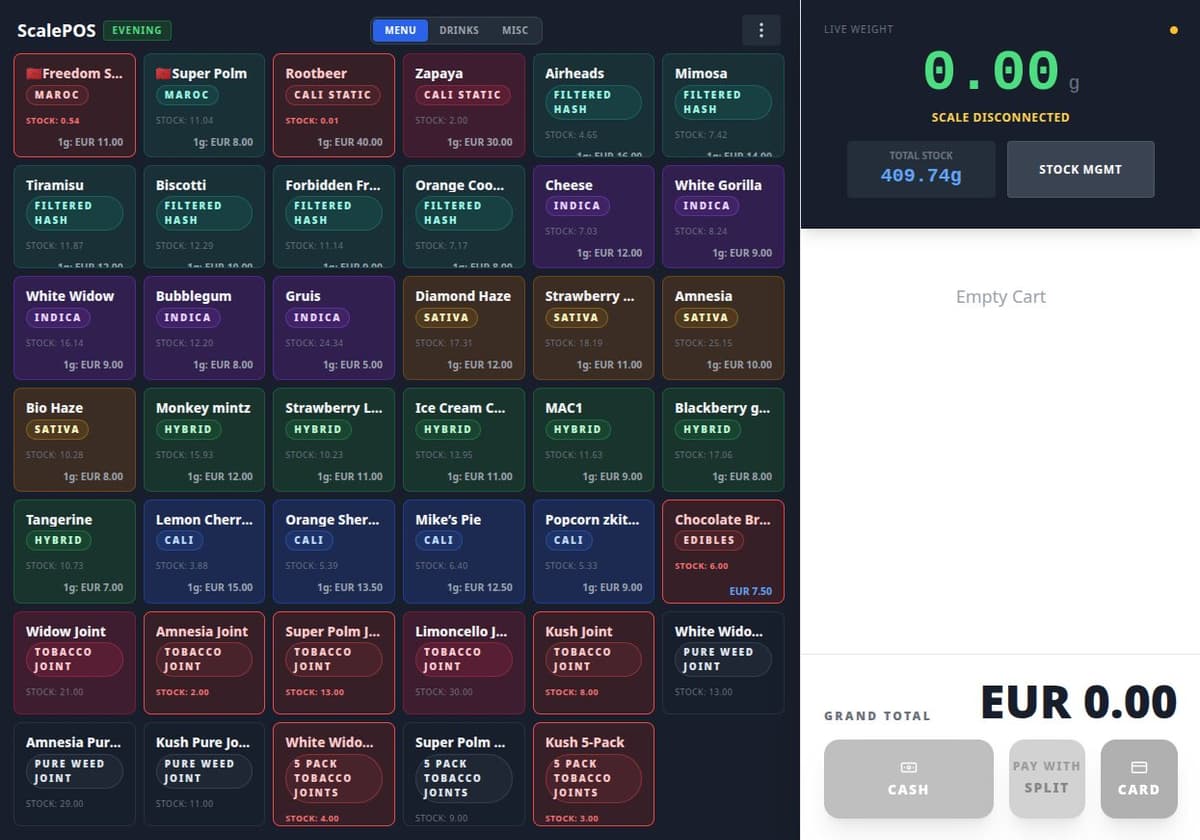Toggle the EVENING shift badge

(x=137, y=30)
